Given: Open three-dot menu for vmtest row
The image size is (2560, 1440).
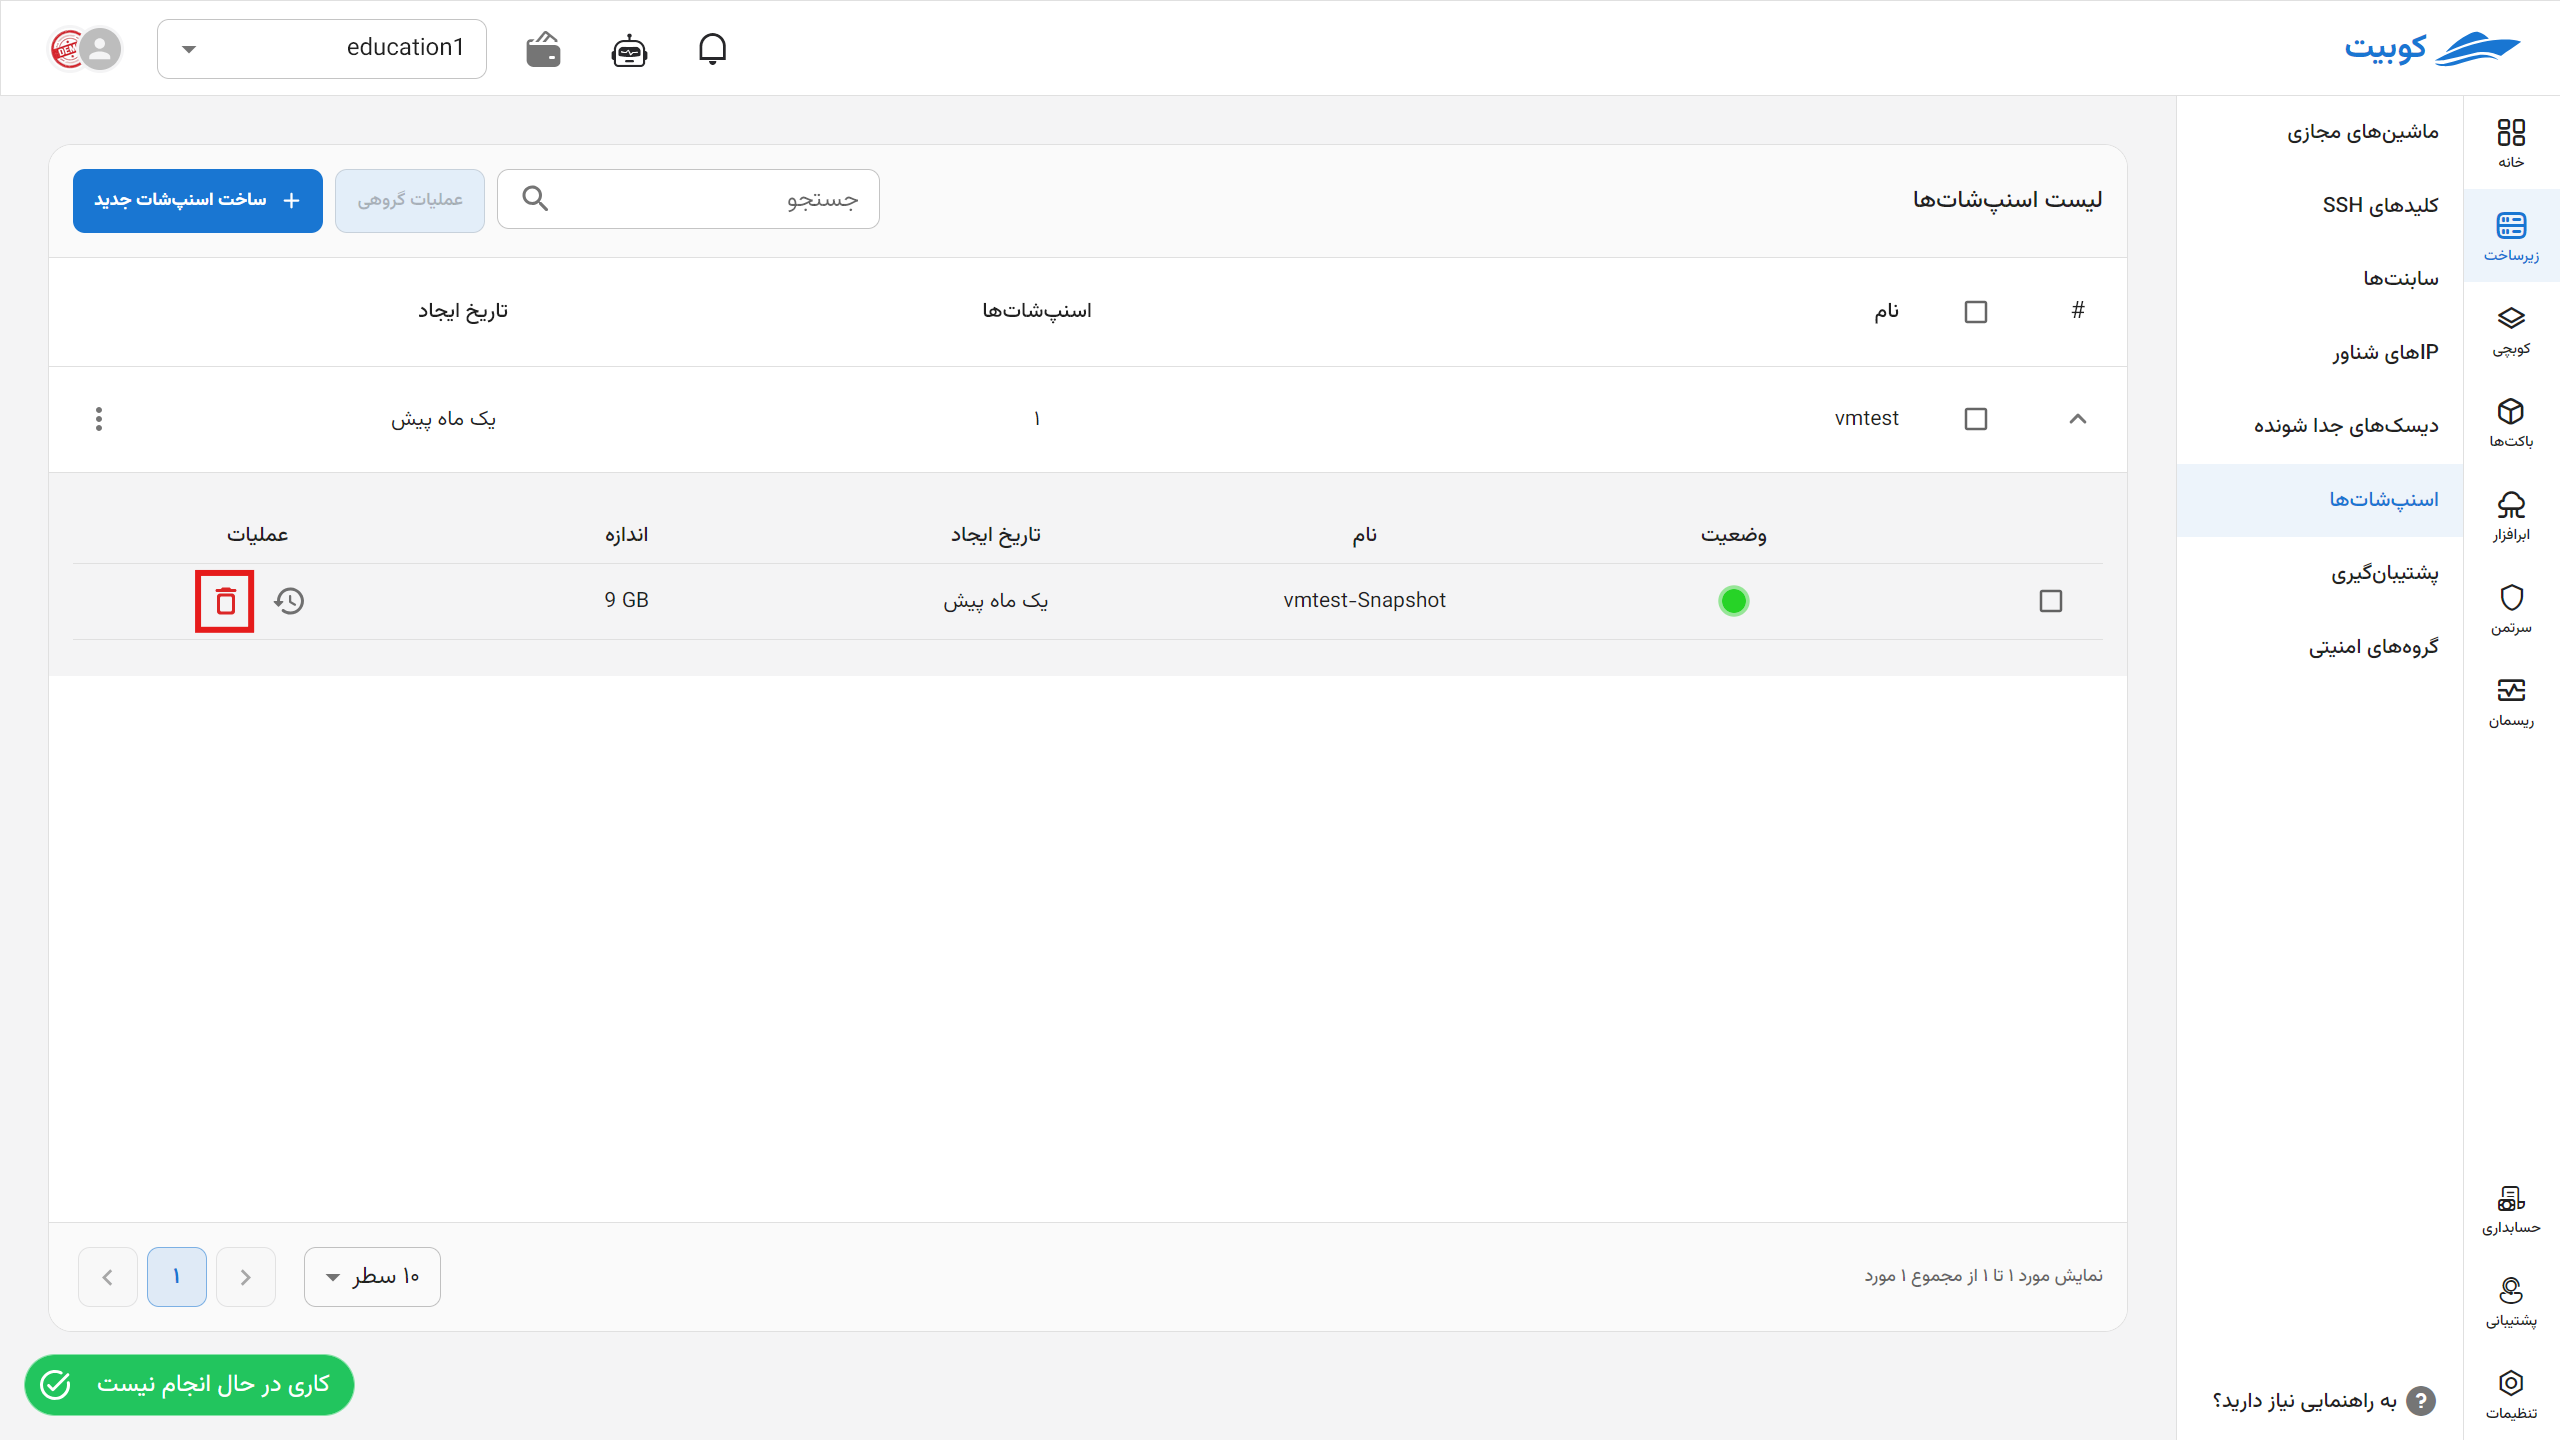Looking at the screenshot, I should pyautogui.click(x=98, y=419).
